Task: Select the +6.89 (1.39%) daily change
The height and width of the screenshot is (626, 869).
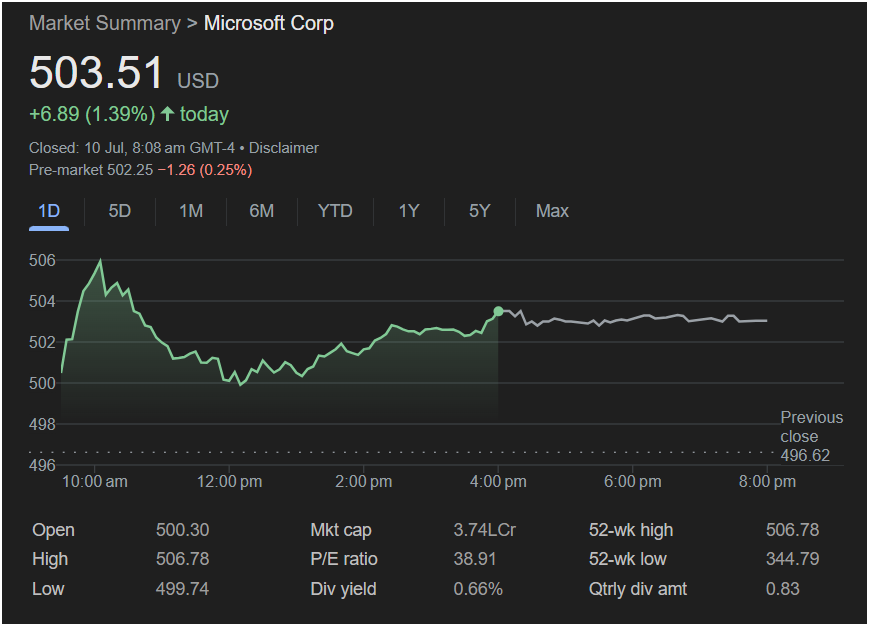Action: click(92, 114)
